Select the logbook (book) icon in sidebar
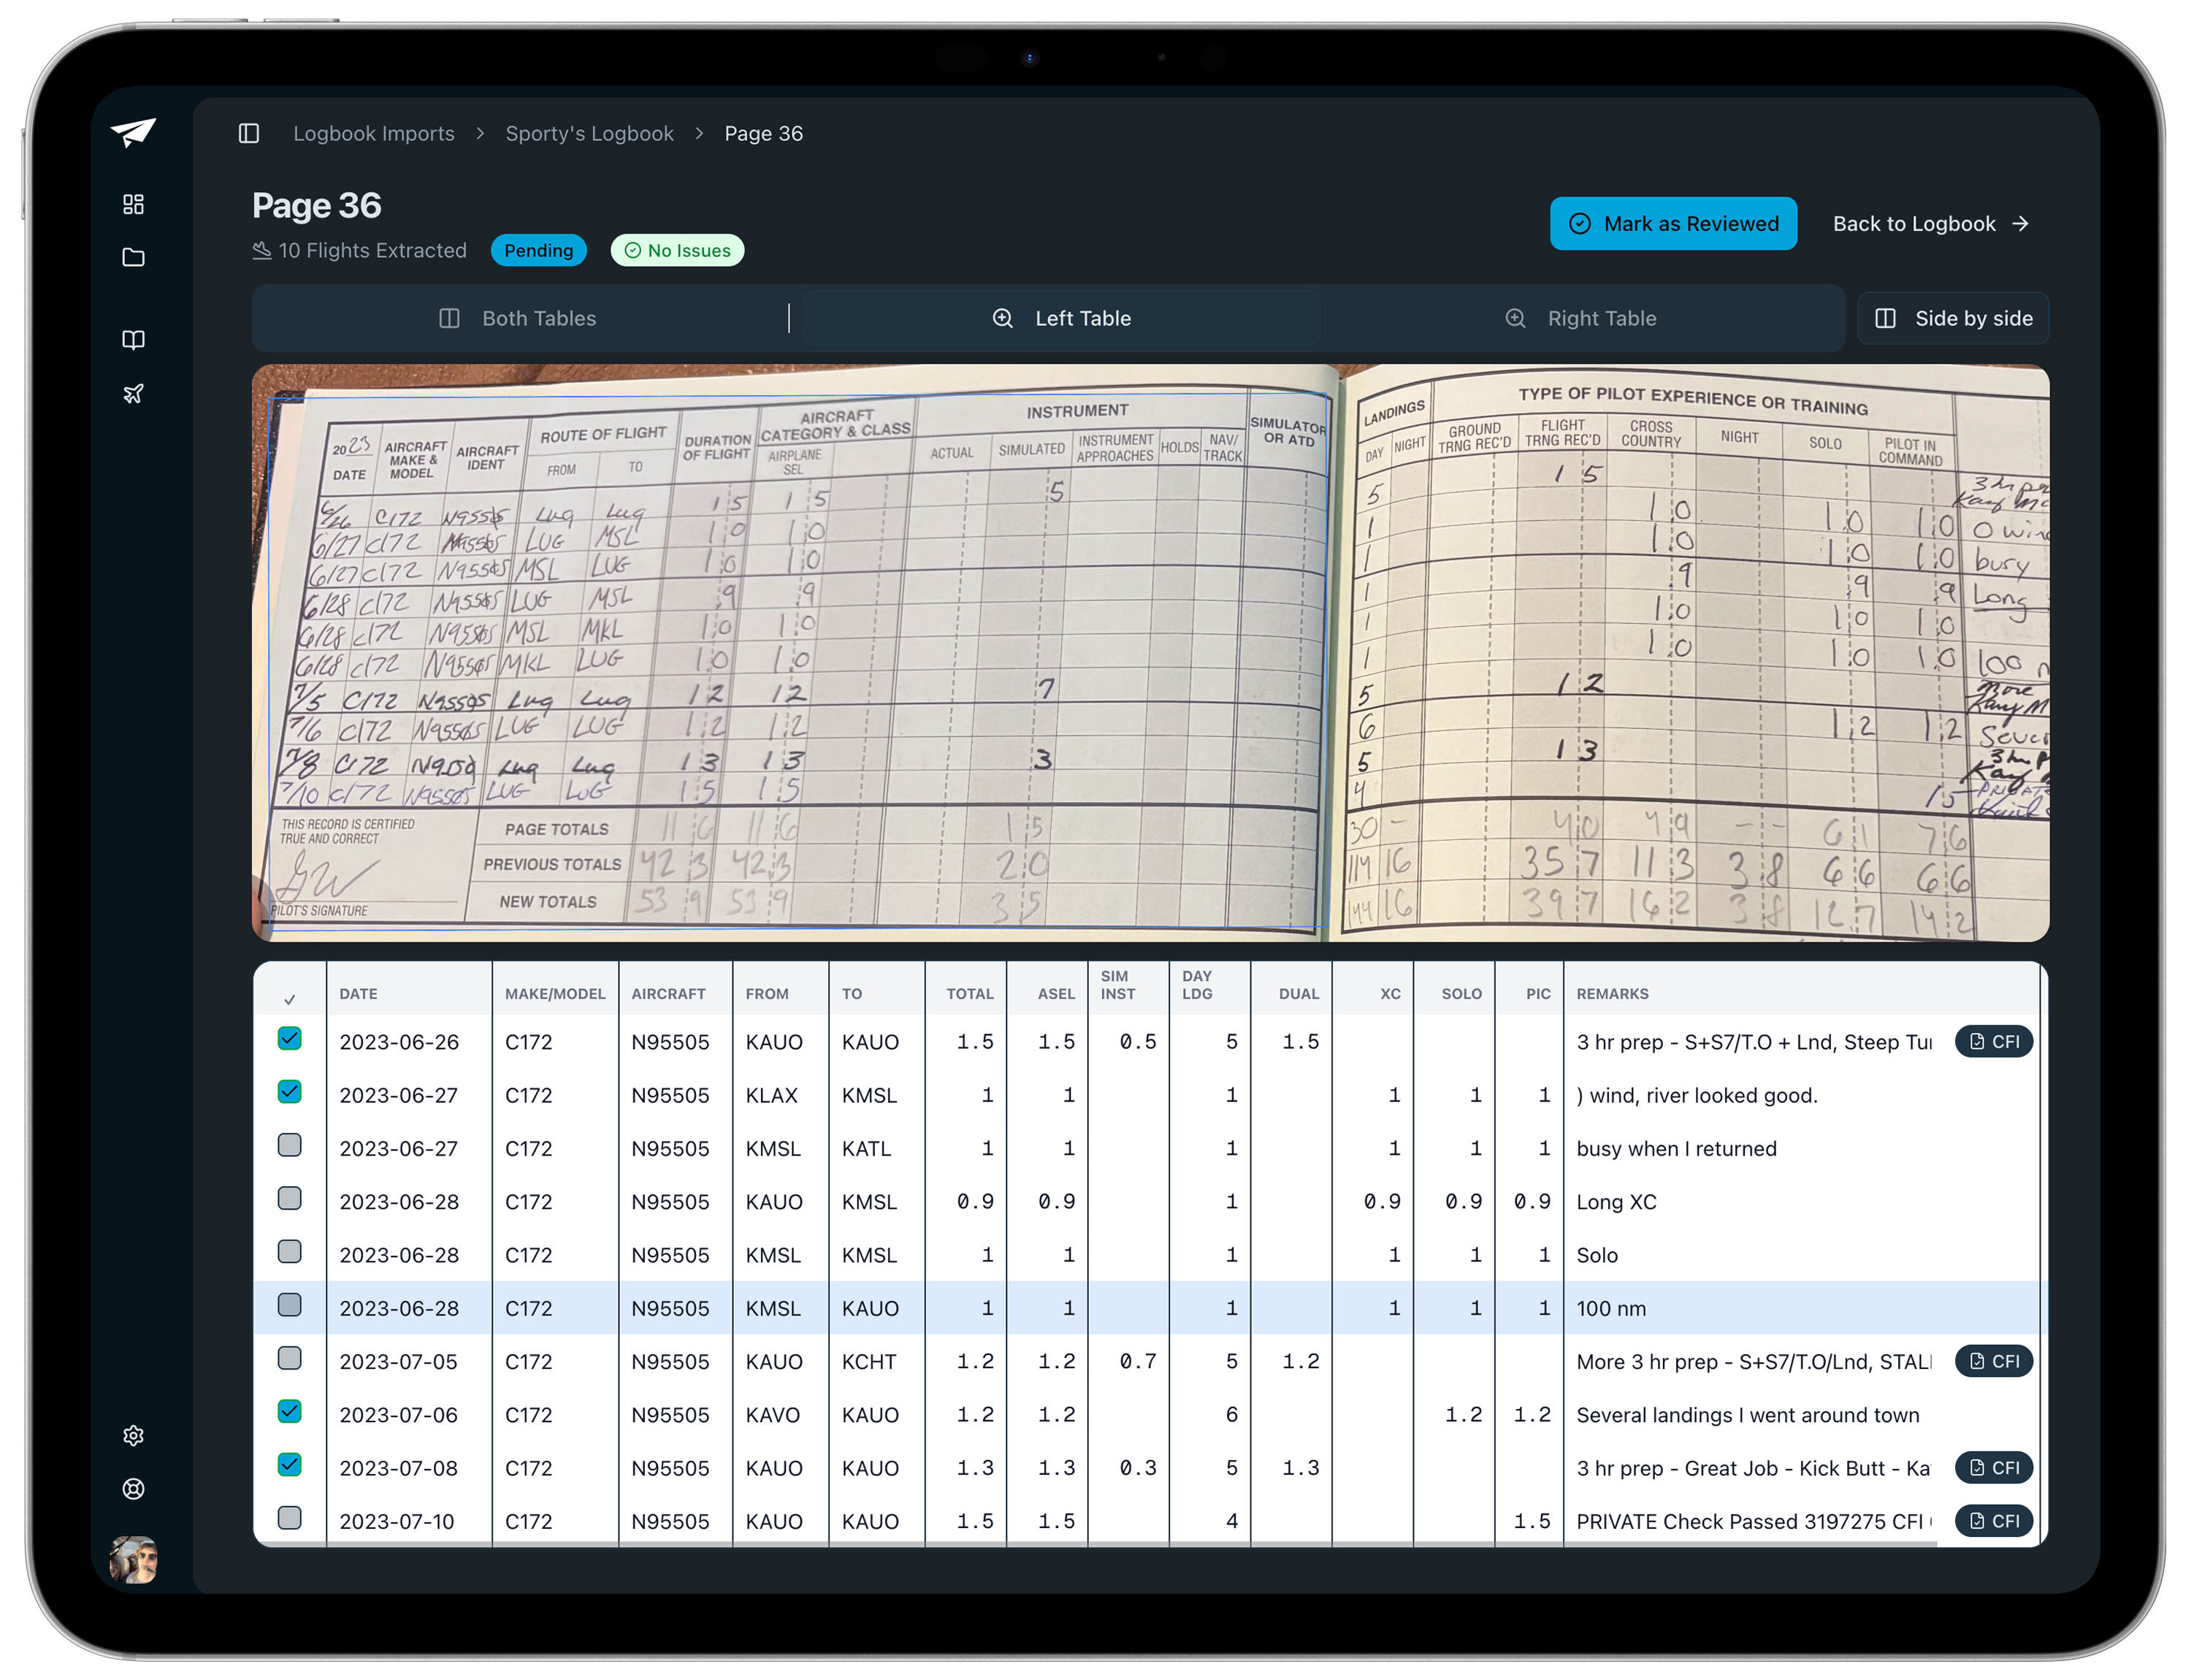 (x=133, y=340)
